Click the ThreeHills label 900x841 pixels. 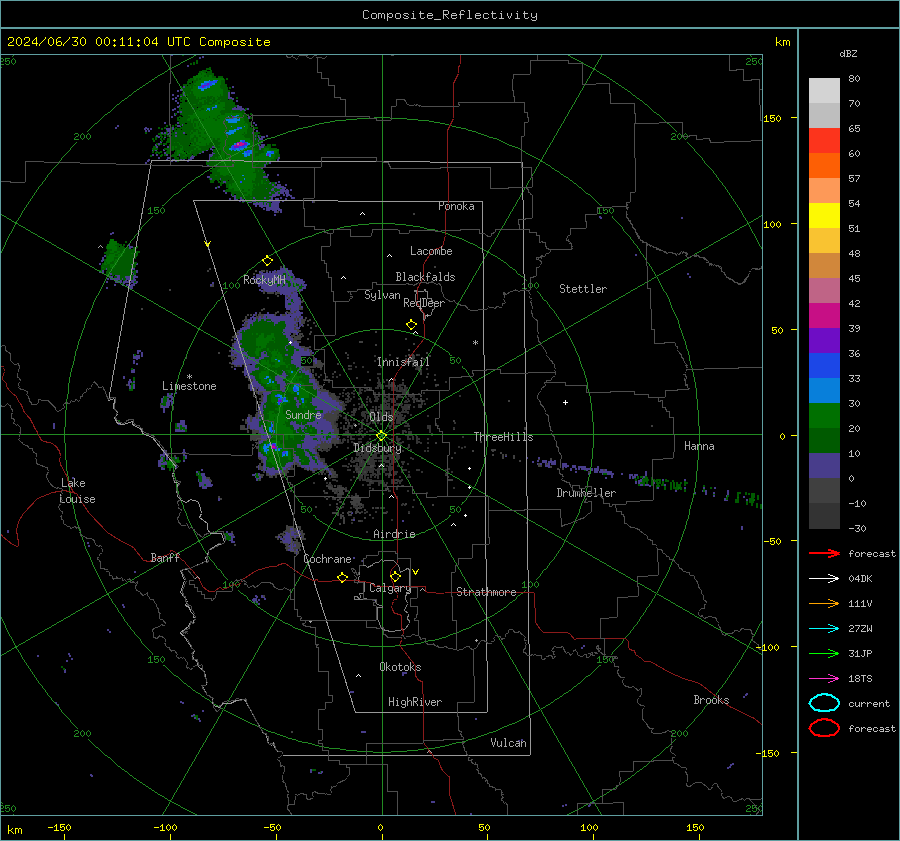[503, 437]
